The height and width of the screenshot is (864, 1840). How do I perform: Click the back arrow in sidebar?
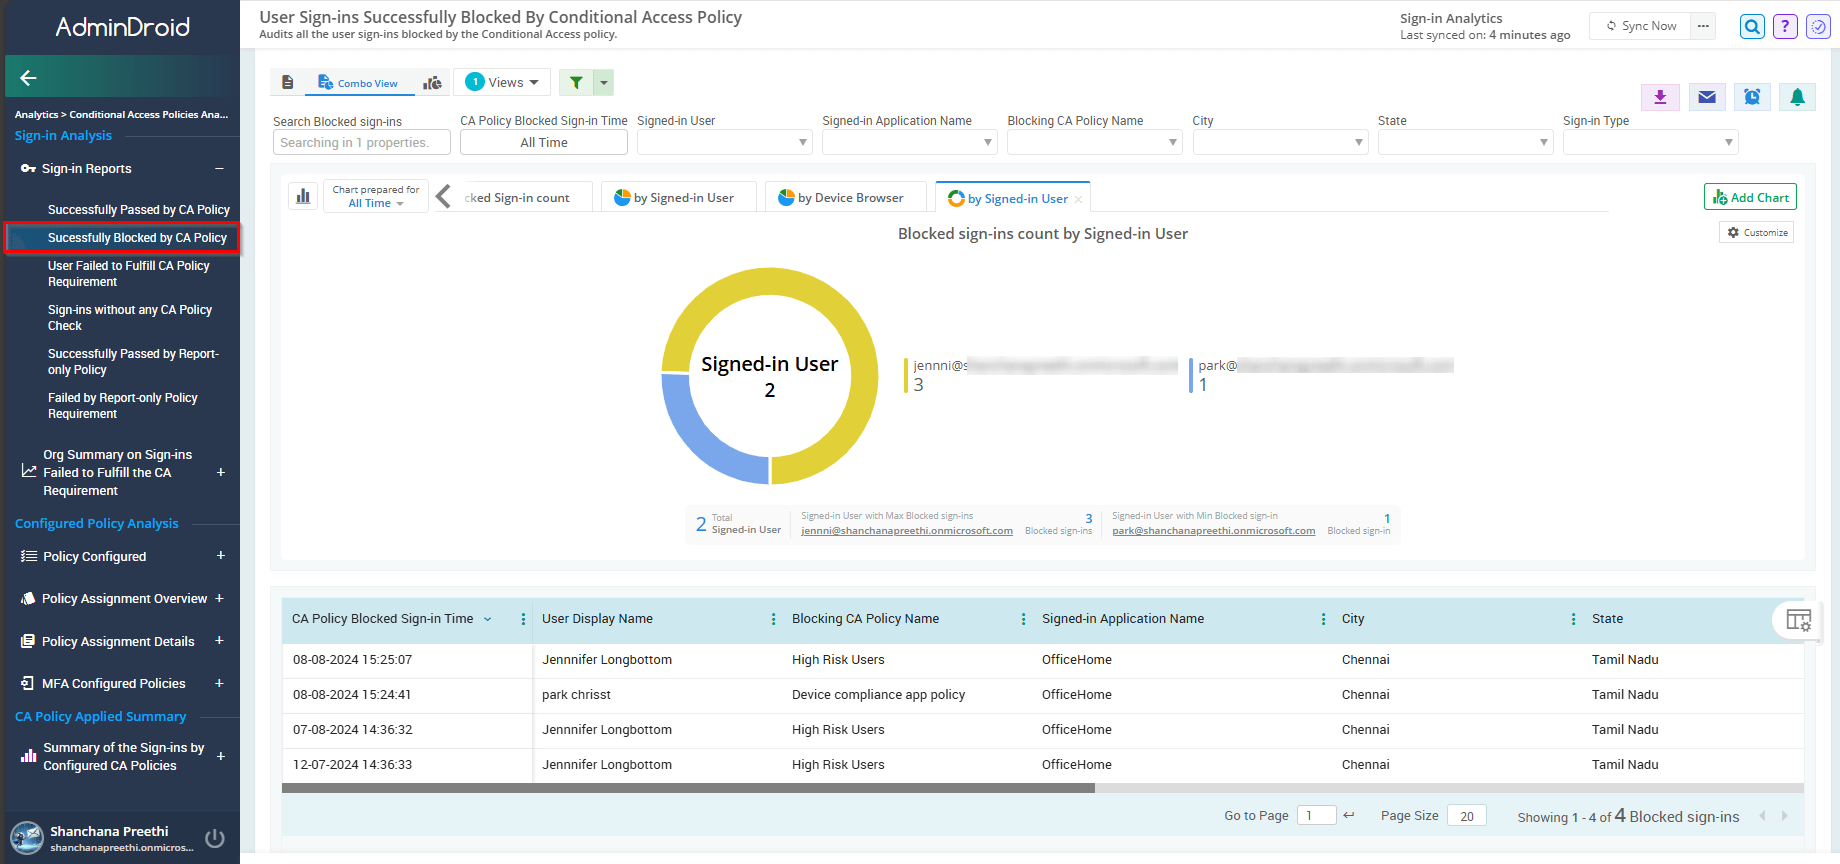point(29,78)
